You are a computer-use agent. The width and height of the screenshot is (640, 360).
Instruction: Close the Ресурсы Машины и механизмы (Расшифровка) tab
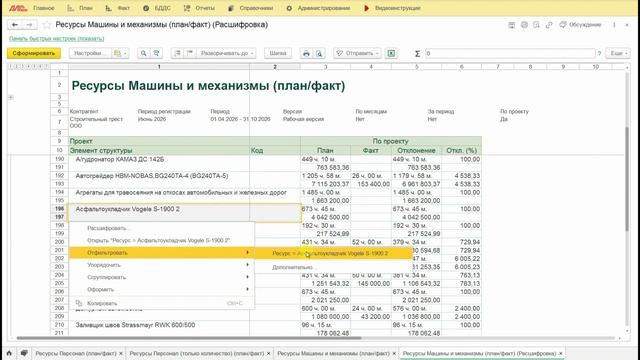click(x=561, y=353)
